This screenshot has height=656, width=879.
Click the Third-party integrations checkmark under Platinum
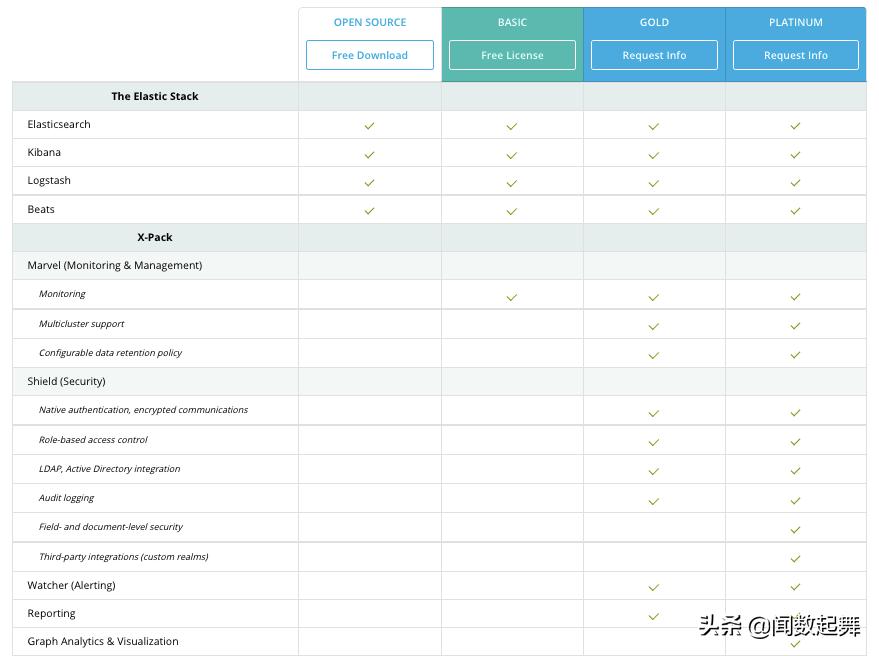click(795, 558)
